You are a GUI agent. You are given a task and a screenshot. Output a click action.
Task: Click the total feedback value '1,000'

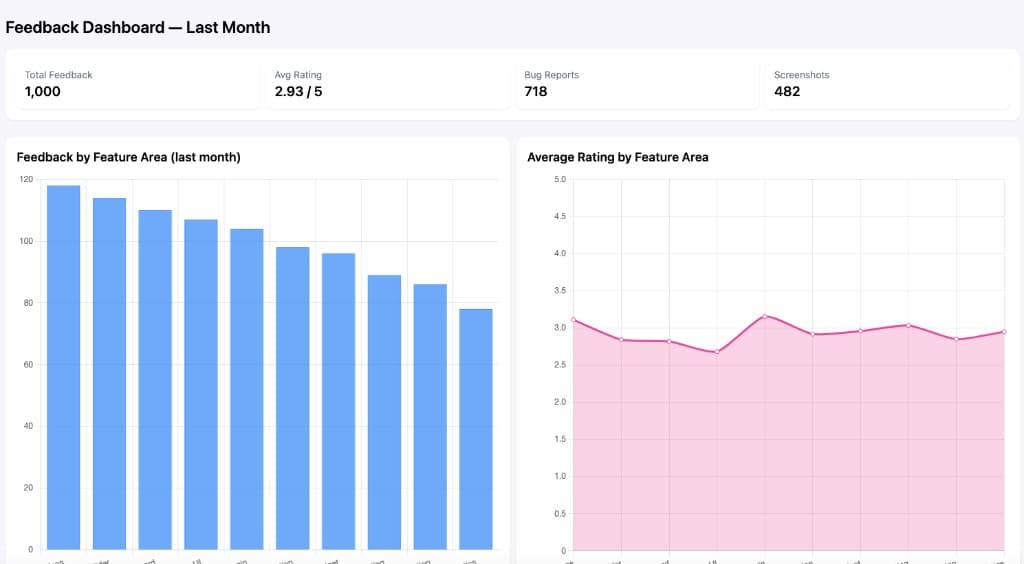point(42,91)
